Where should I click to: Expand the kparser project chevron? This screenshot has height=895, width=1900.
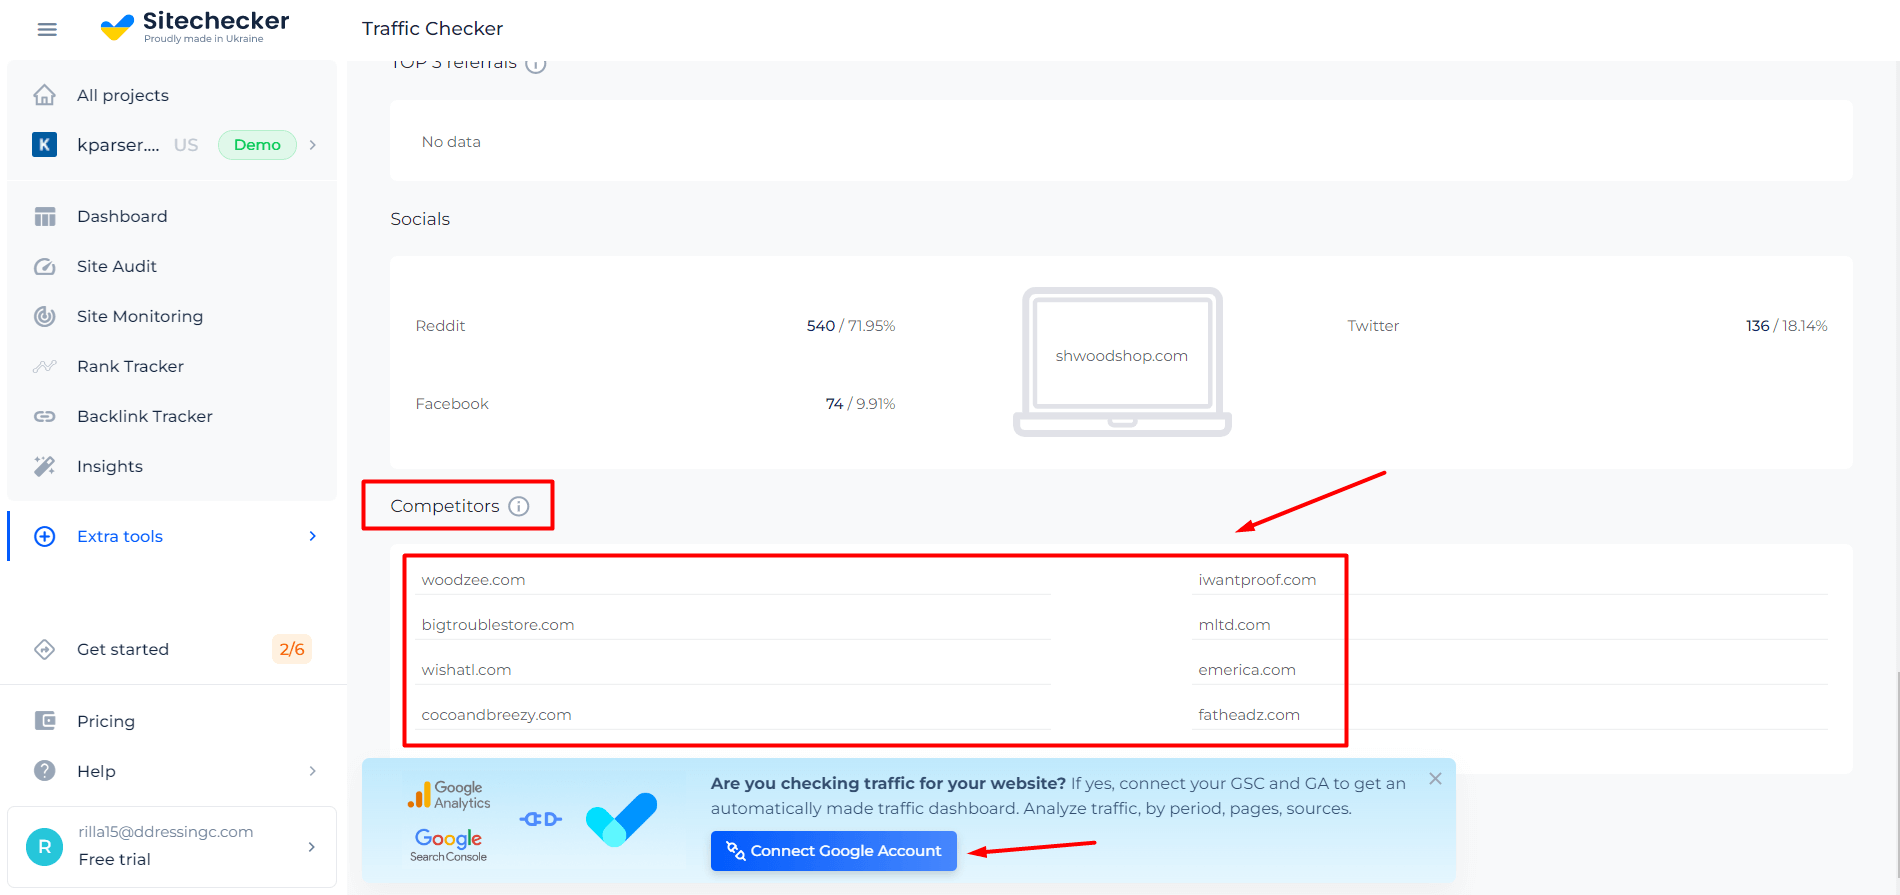313,145
